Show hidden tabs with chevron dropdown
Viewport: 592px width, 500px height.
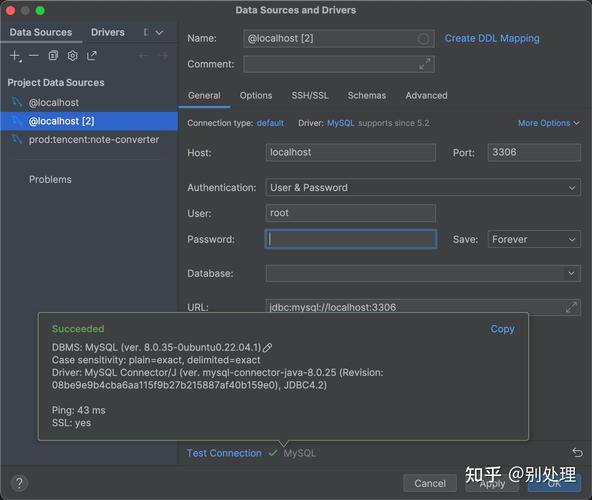click(159, 32)
